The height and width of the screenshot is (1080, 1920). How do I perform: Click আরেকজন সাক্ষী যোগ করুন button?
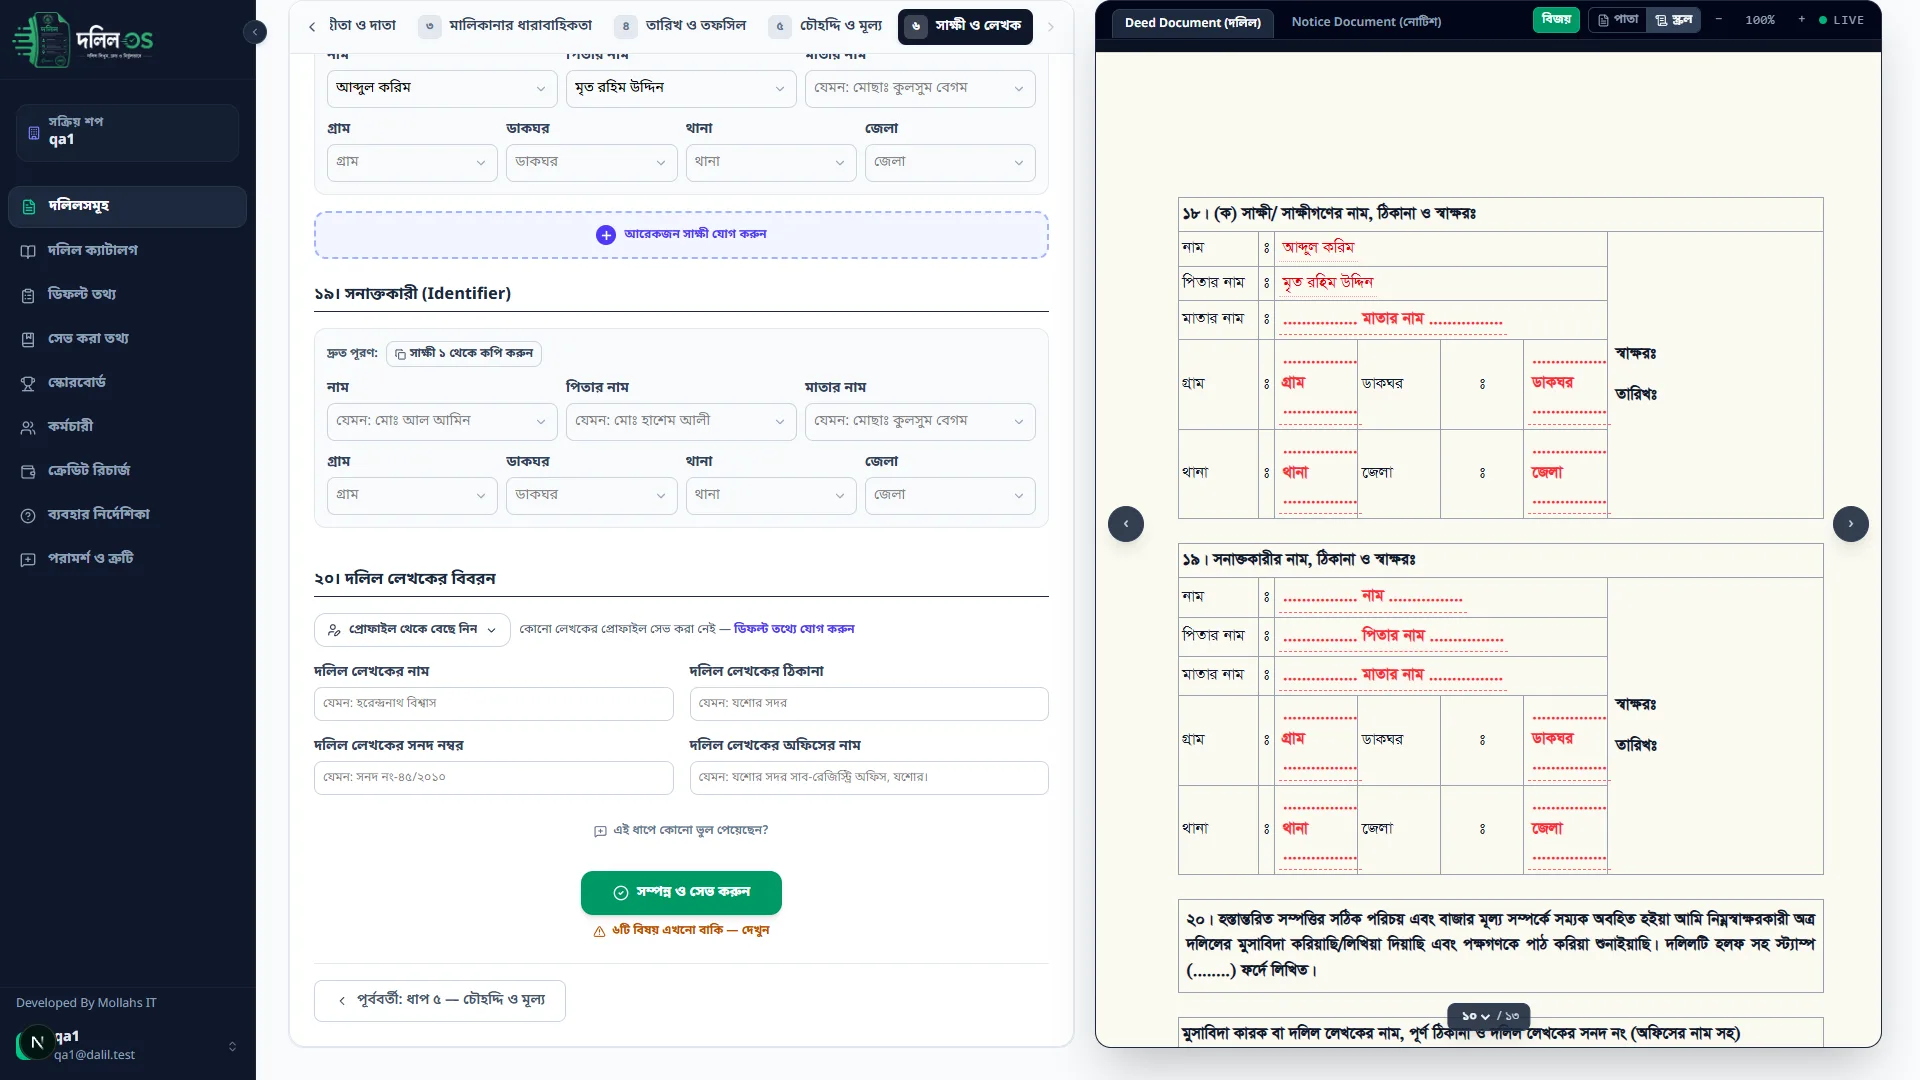coord(681,235)
